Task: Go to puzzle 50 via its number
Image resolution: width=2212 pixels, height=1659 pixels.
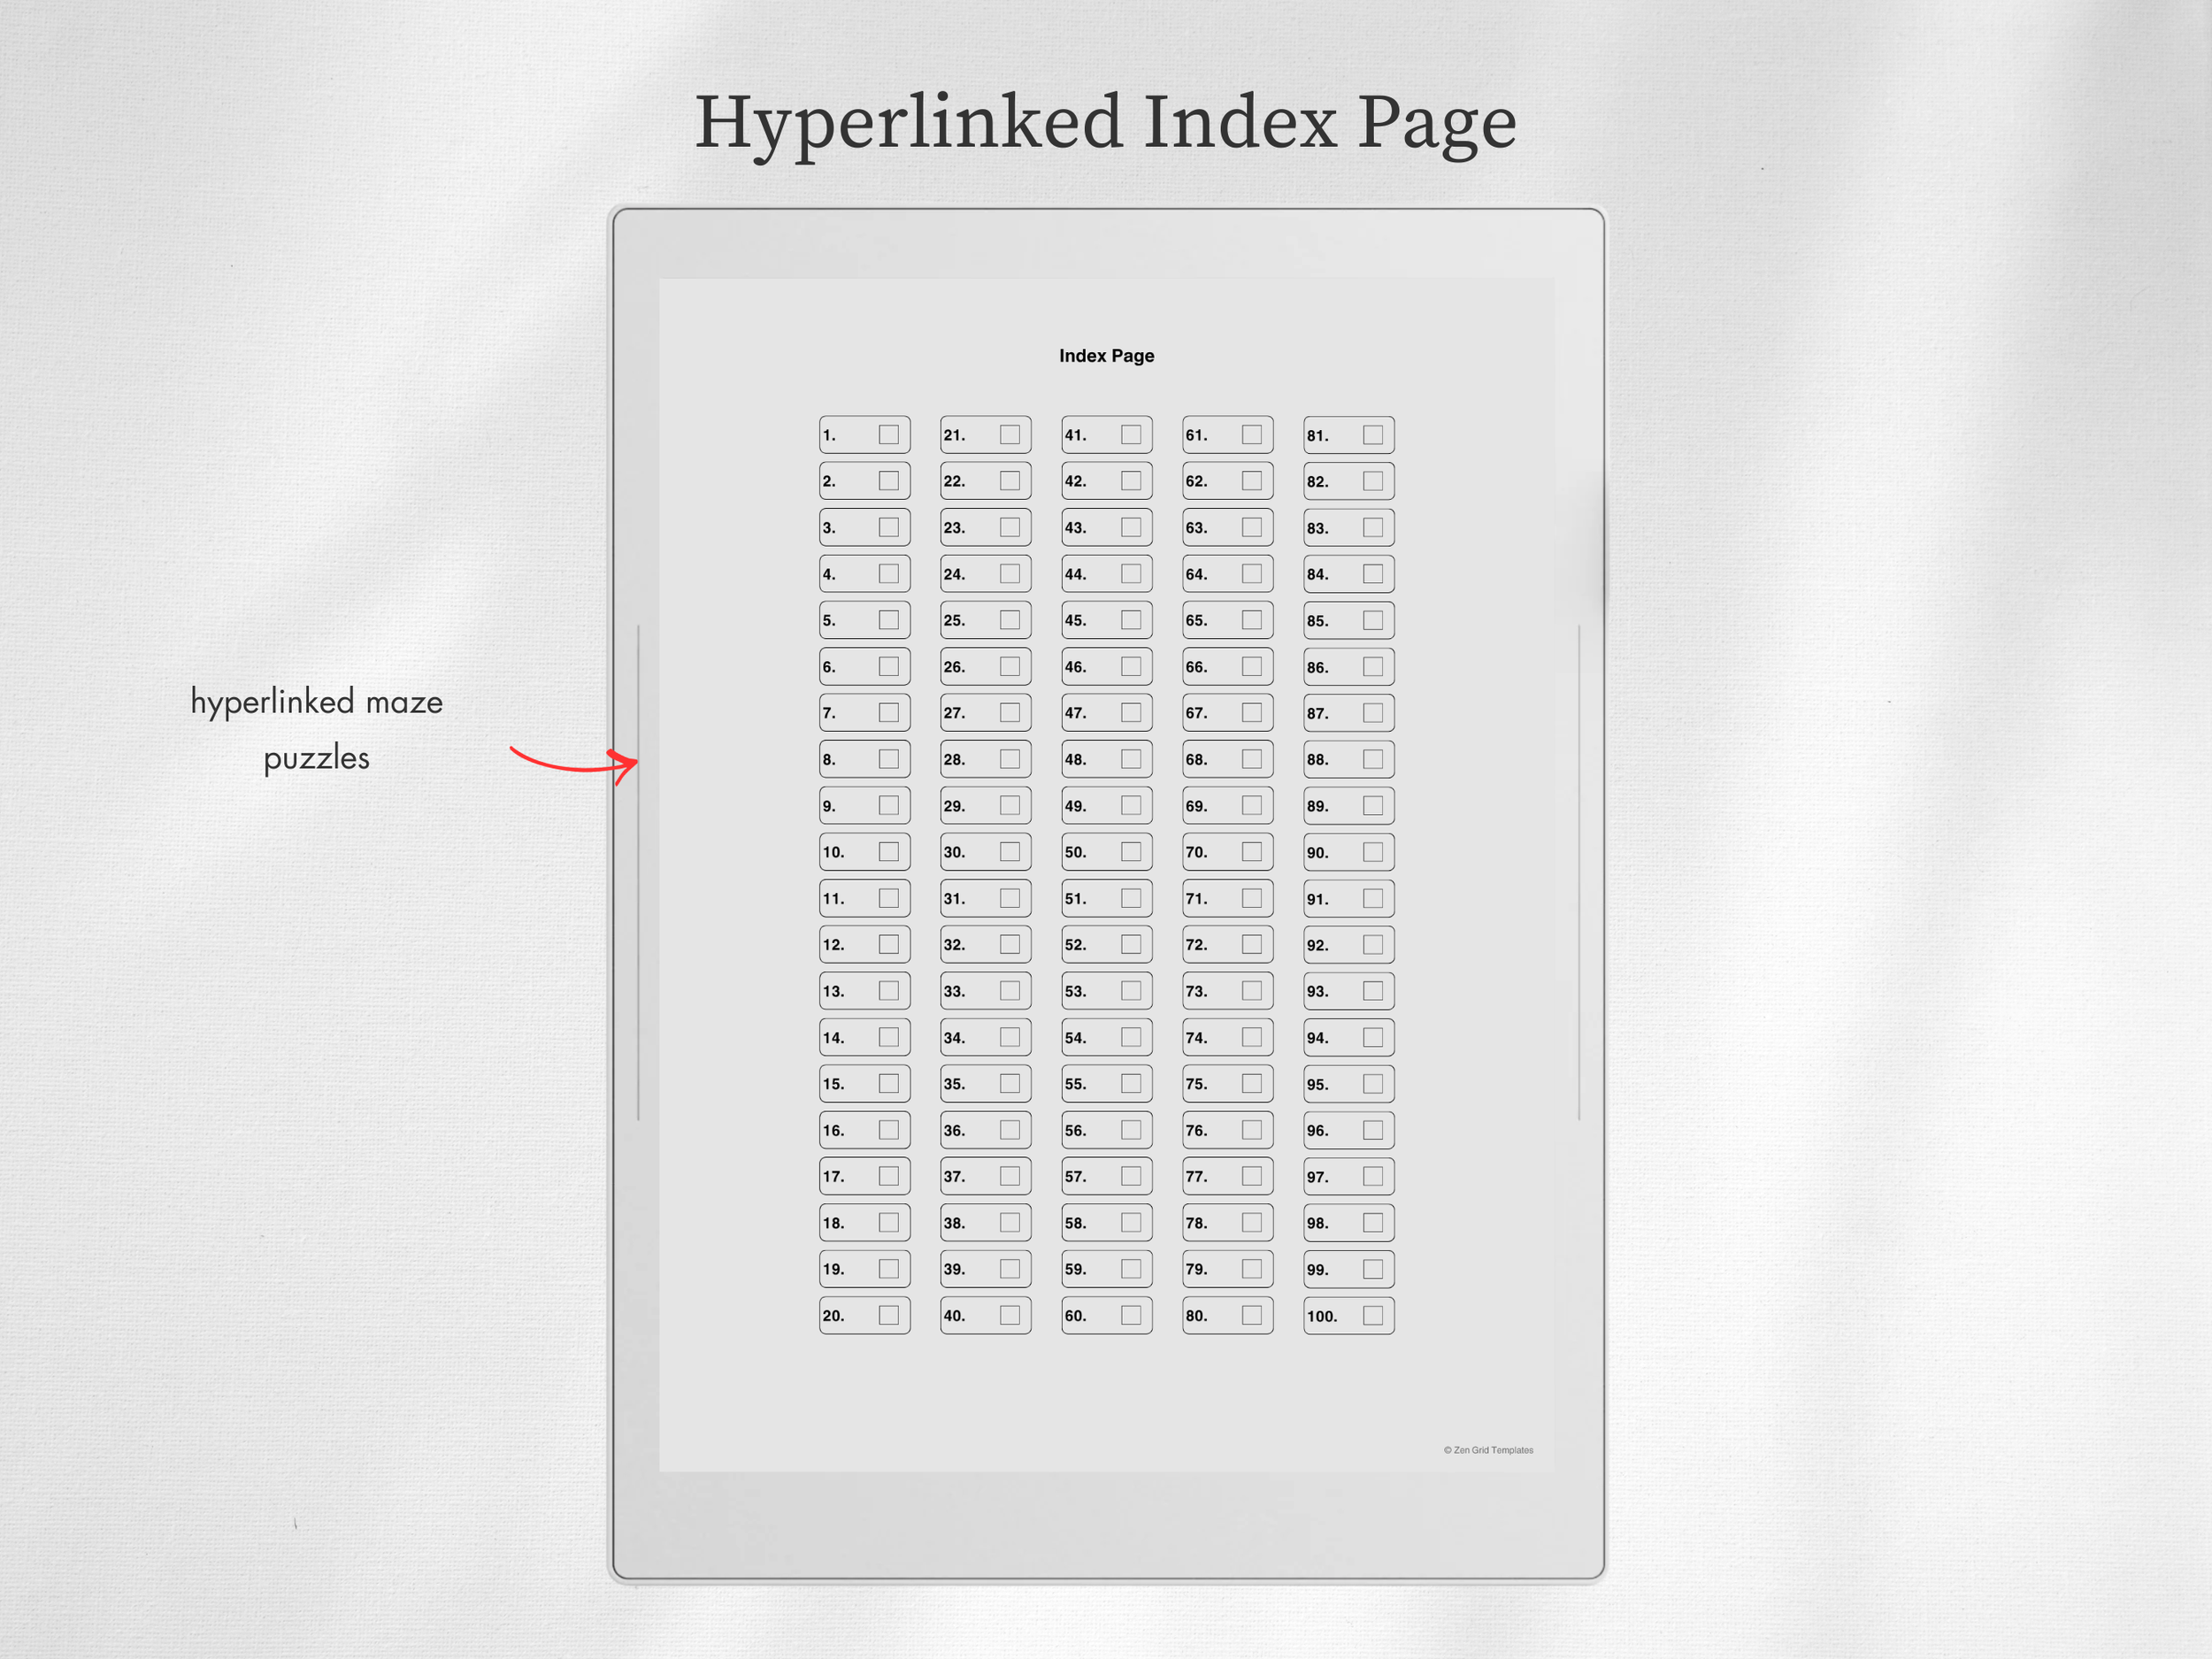Action: [x=1075, y=852]
